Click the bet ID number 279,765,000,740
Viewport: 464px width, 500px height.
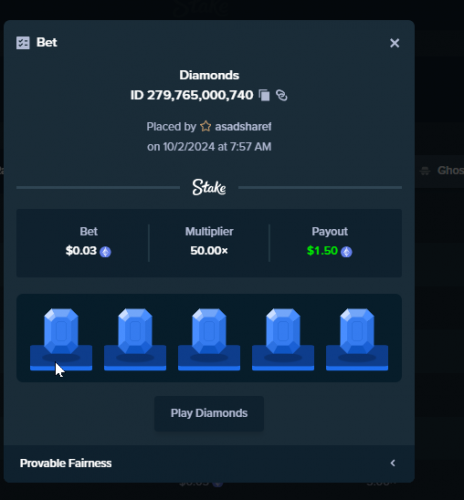pos(200,95)
